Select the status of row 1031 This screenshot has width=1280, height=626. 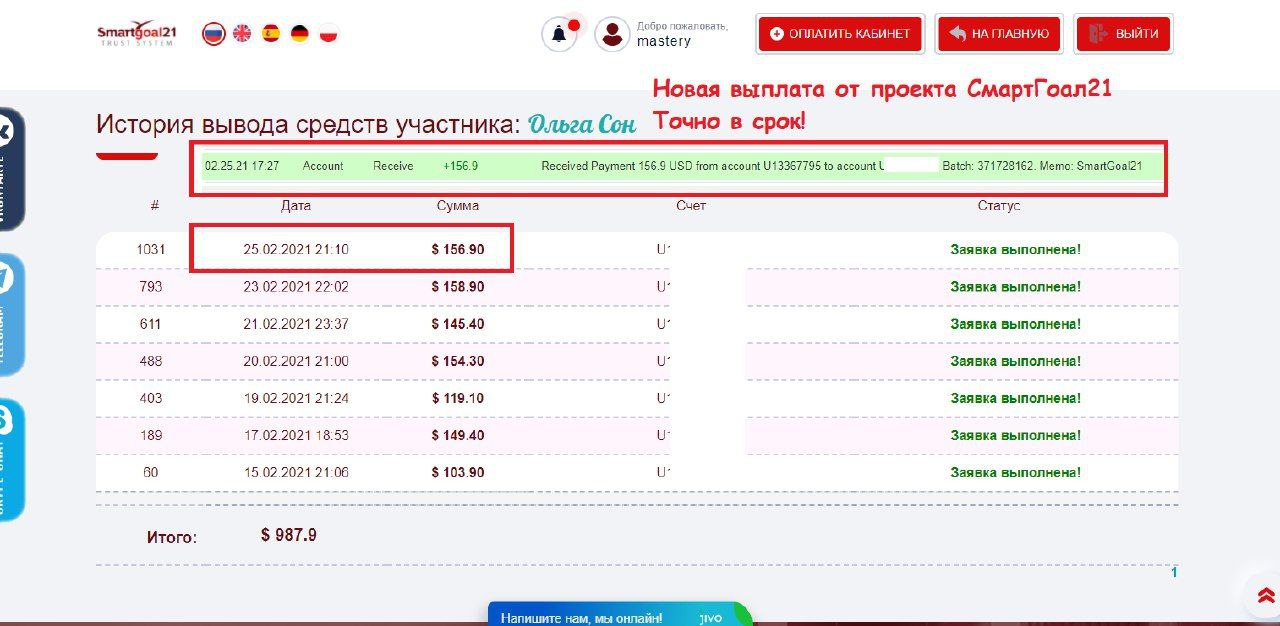(1015, 249)
